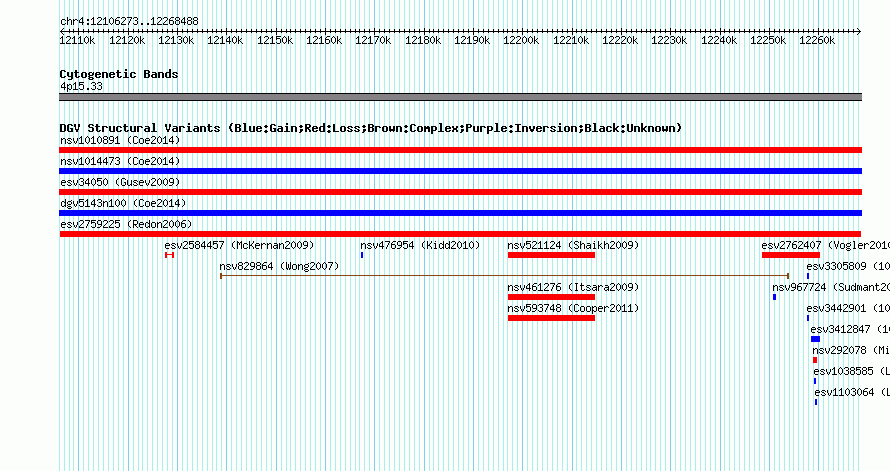Open the dgv5143n100 (Coe2014) label

coord(123,203)
